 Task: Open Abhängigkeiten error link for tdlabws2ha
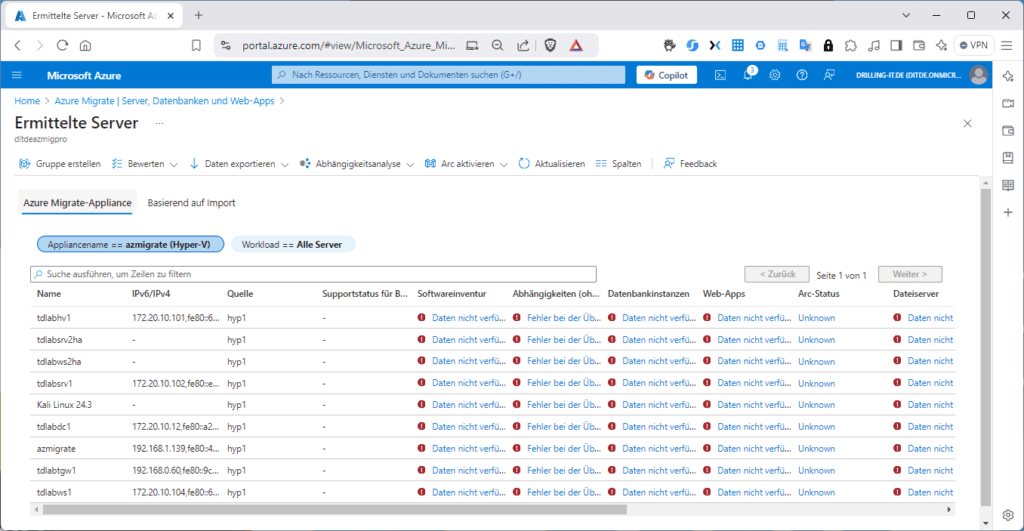tap(564, 361)
